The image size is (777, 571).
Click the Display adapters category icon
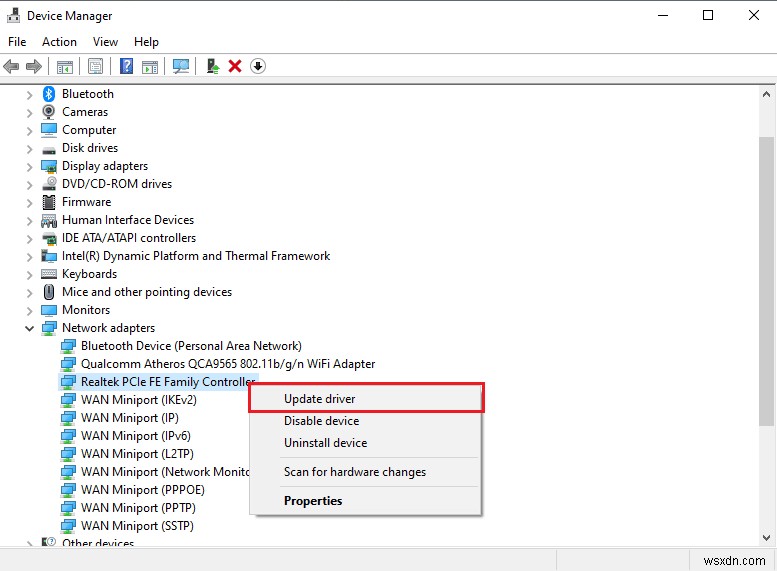click(49, 166)
